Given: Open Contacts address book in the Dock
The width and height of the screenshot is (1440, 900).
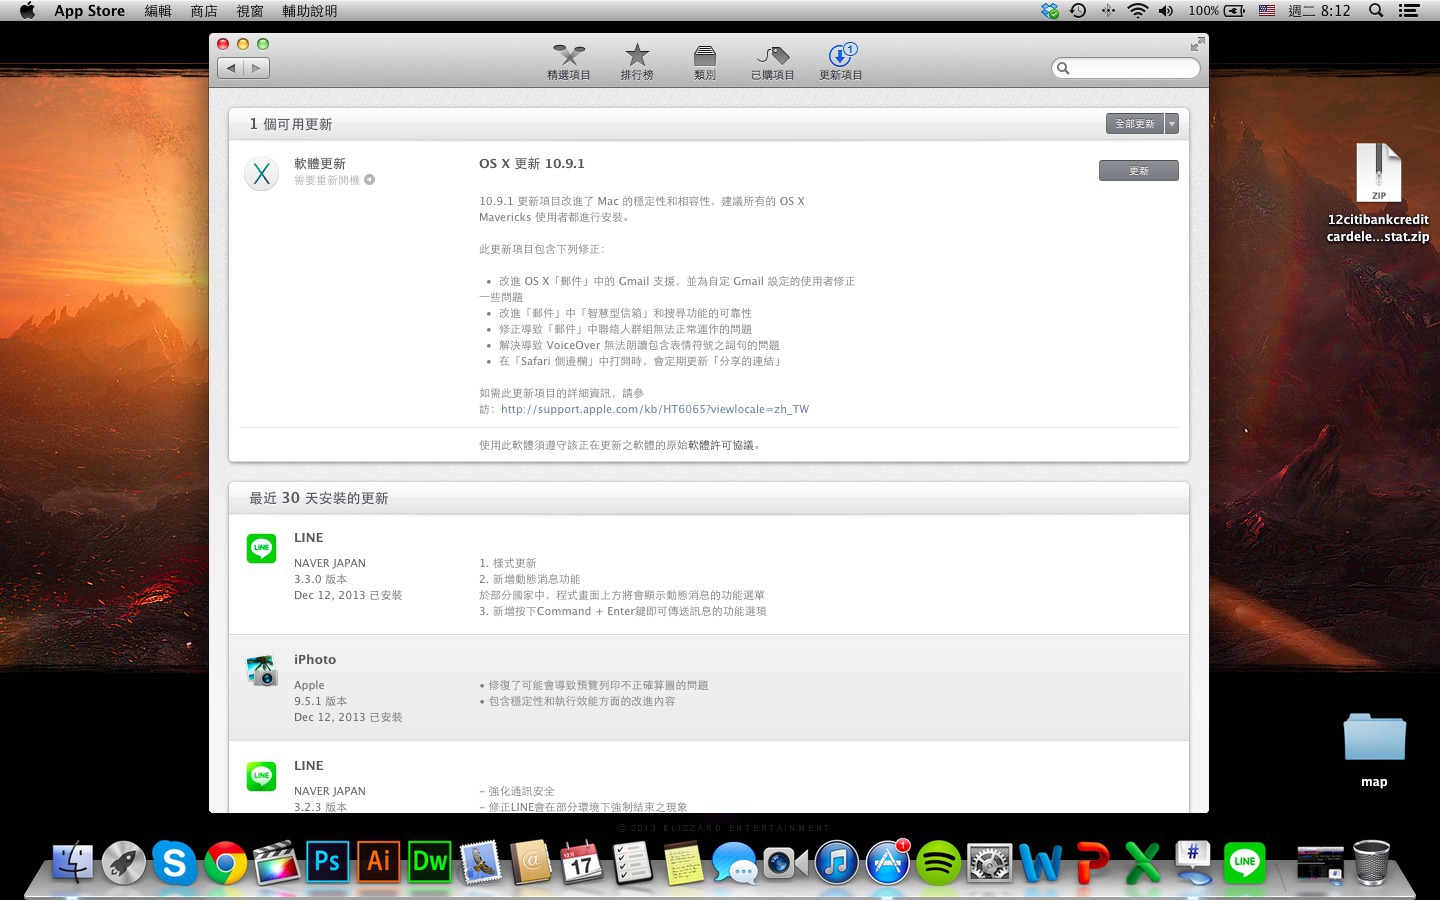Looking at the screenshot, I should coord(531,862).
